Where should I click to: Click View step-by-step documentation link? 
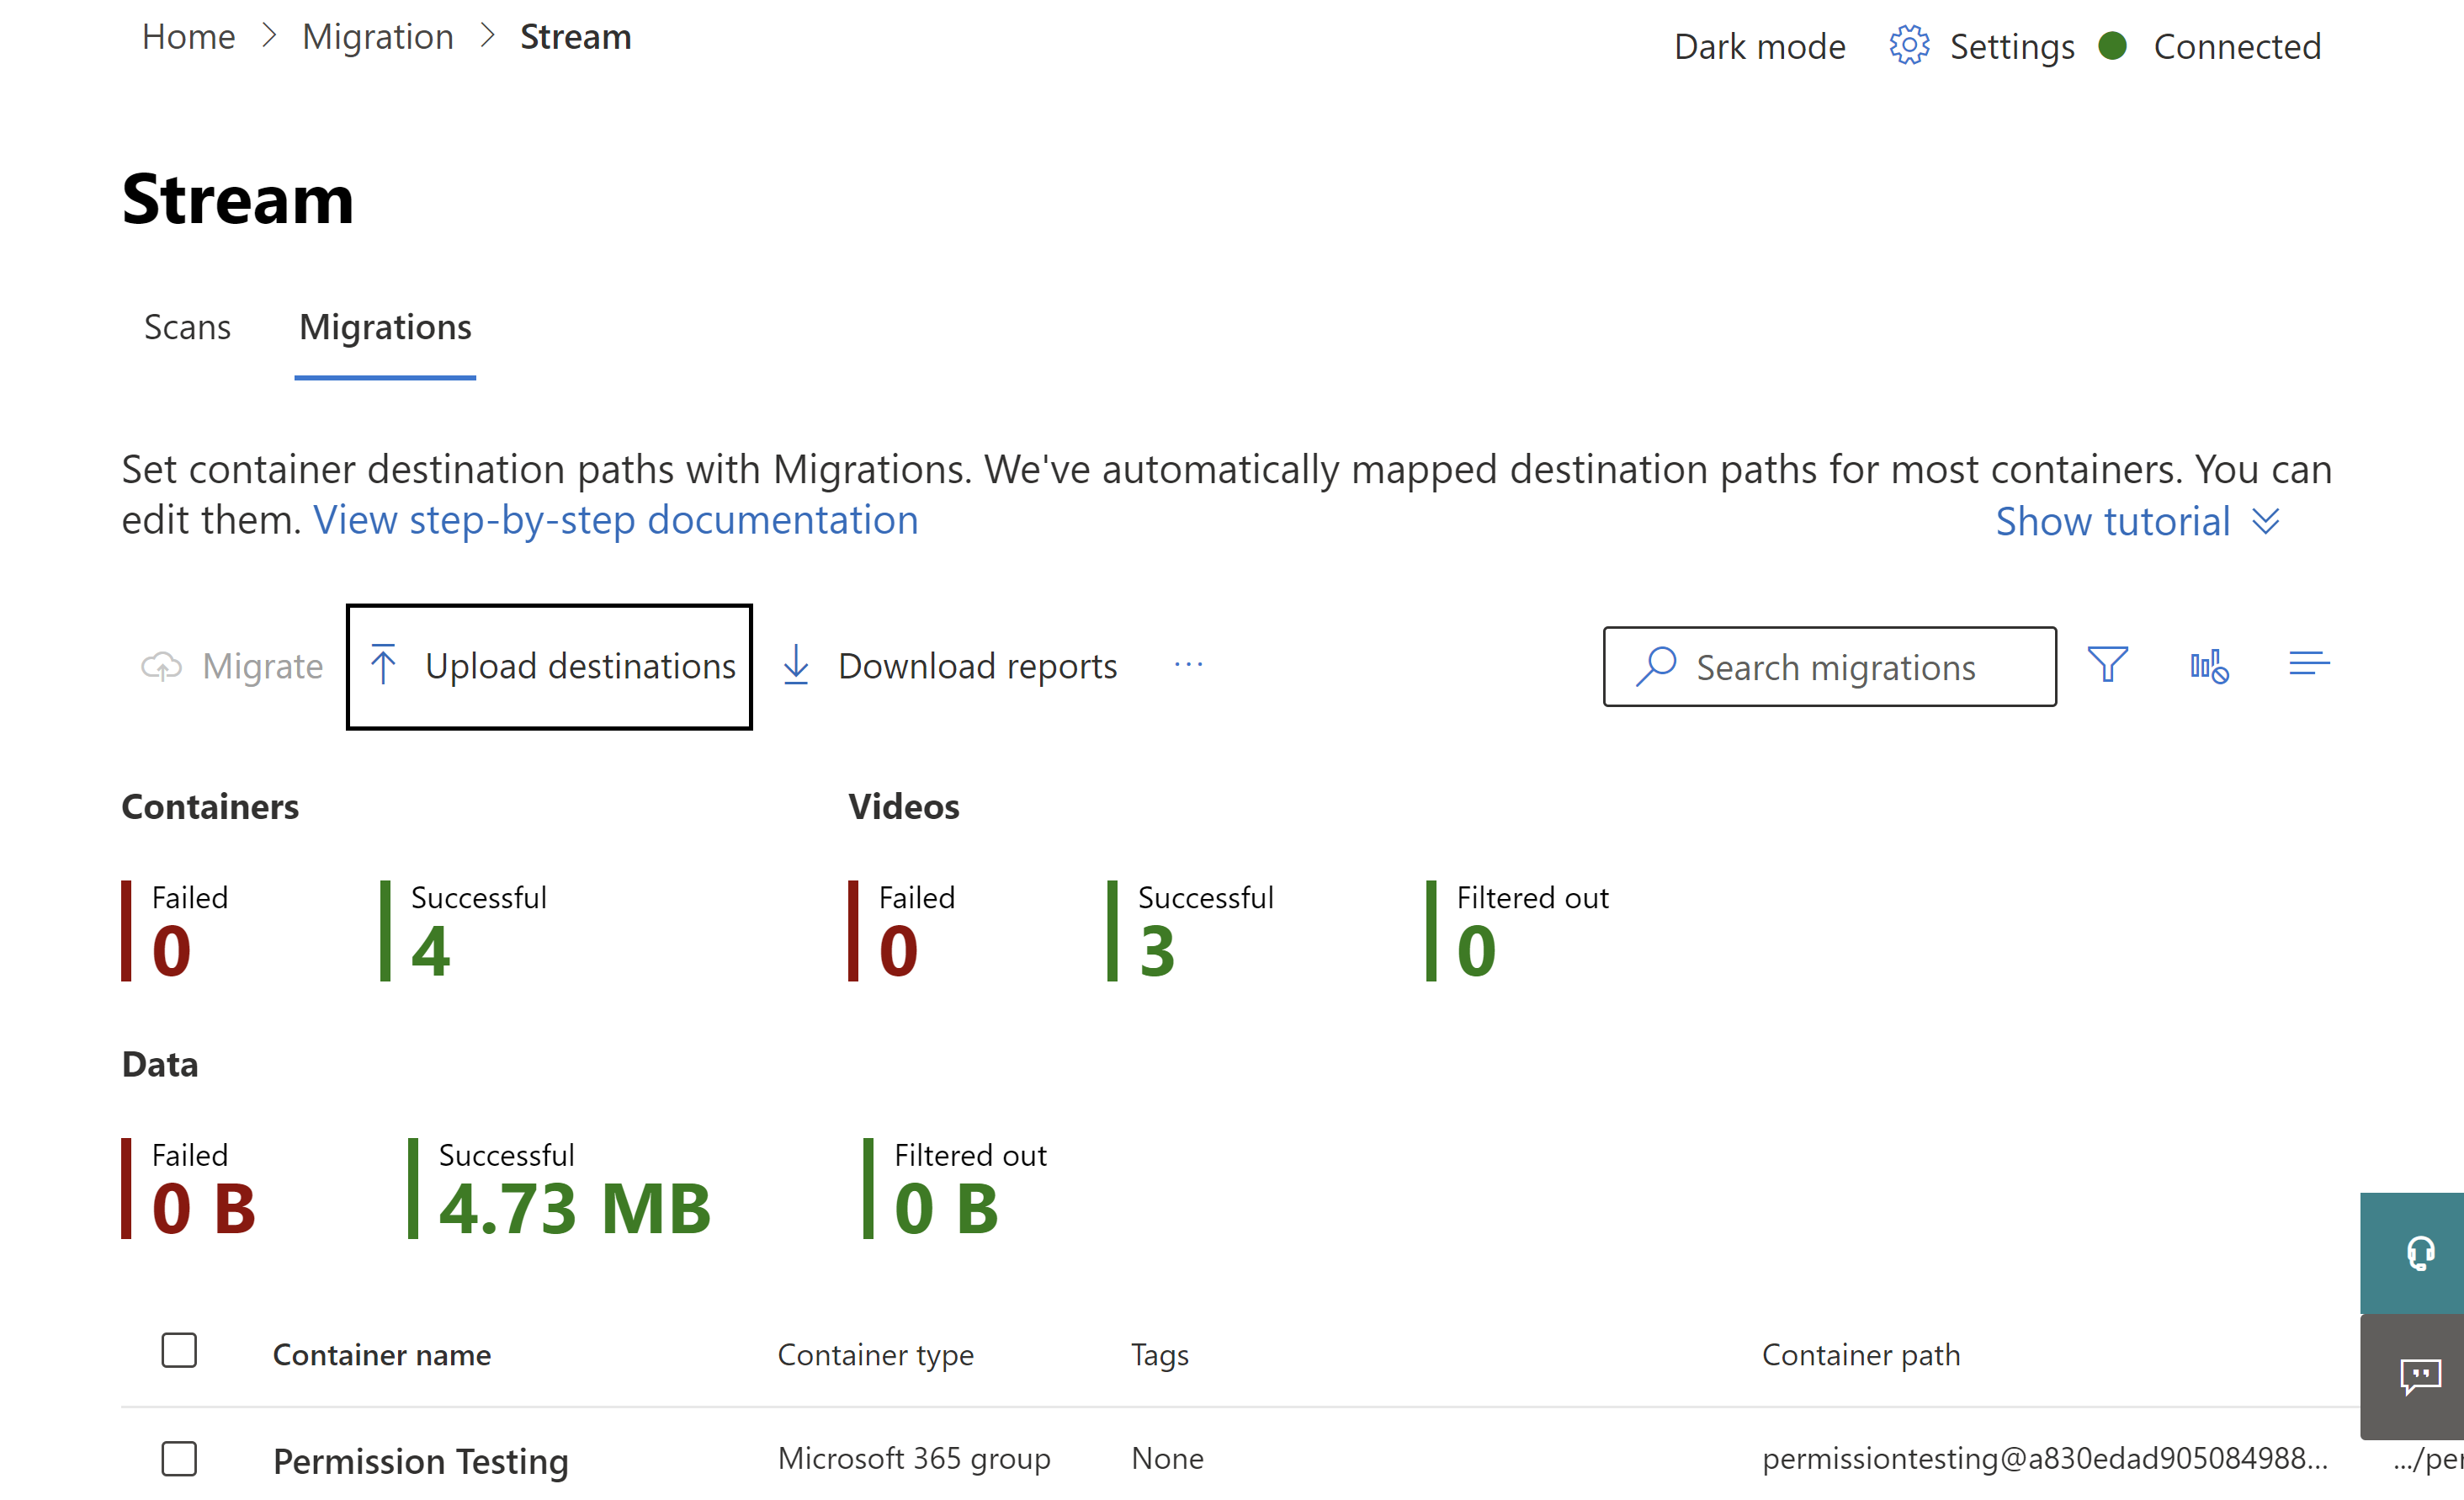[x=614, y=519]
